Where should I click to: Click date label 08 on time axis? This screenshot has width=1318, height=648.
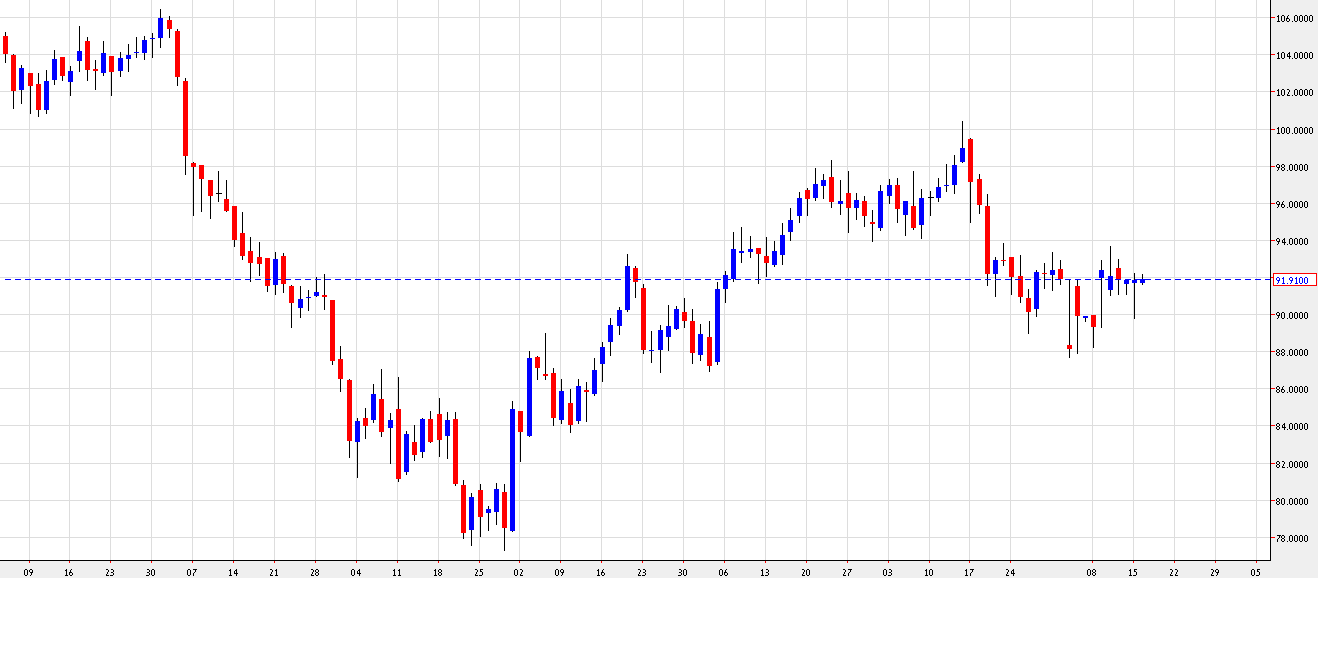click(x=1092, y=573)
